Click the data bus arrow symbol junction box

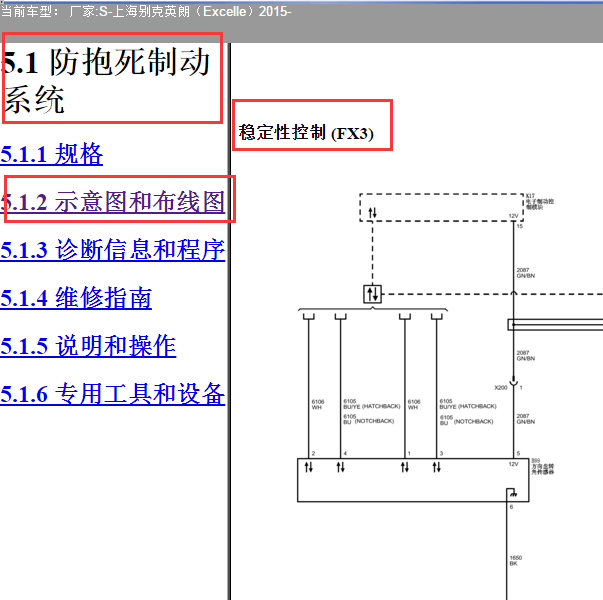pos(372,294)
